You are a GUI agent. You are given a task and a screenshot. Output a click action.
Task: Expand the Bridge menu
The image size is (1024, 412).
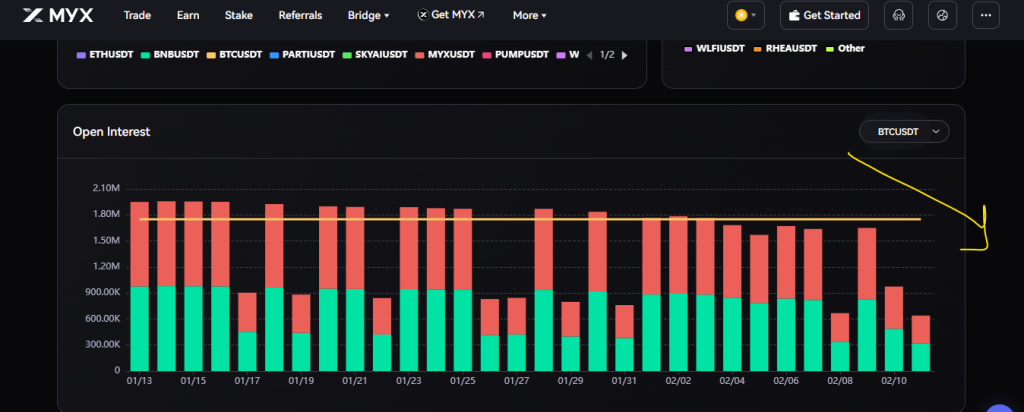tap(368, 16)
